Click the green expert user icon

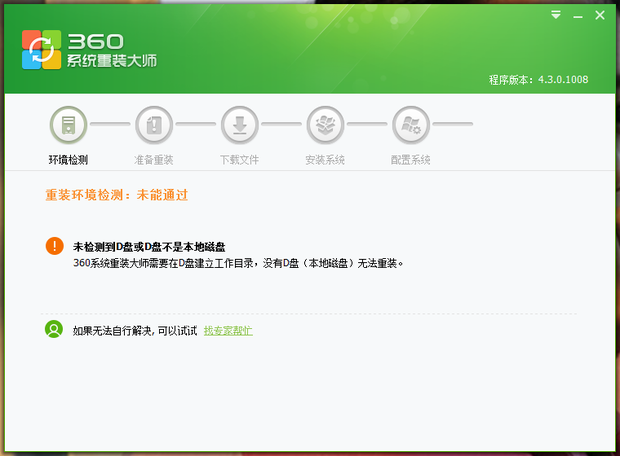54,329
